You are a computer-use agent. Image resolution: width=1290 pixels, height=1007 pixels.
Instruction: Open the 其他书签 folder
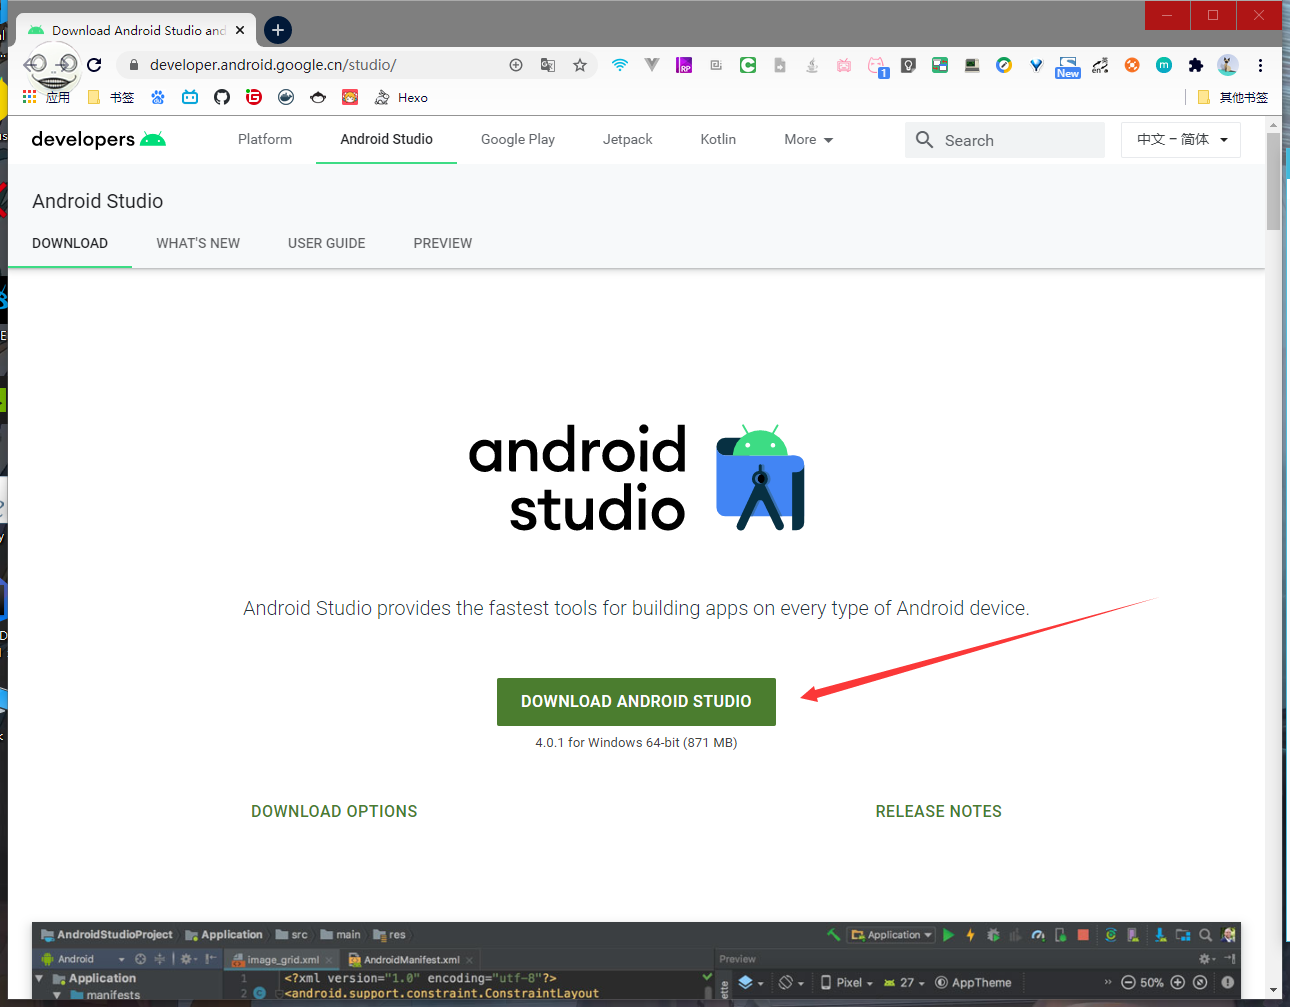coord(1232,97)
